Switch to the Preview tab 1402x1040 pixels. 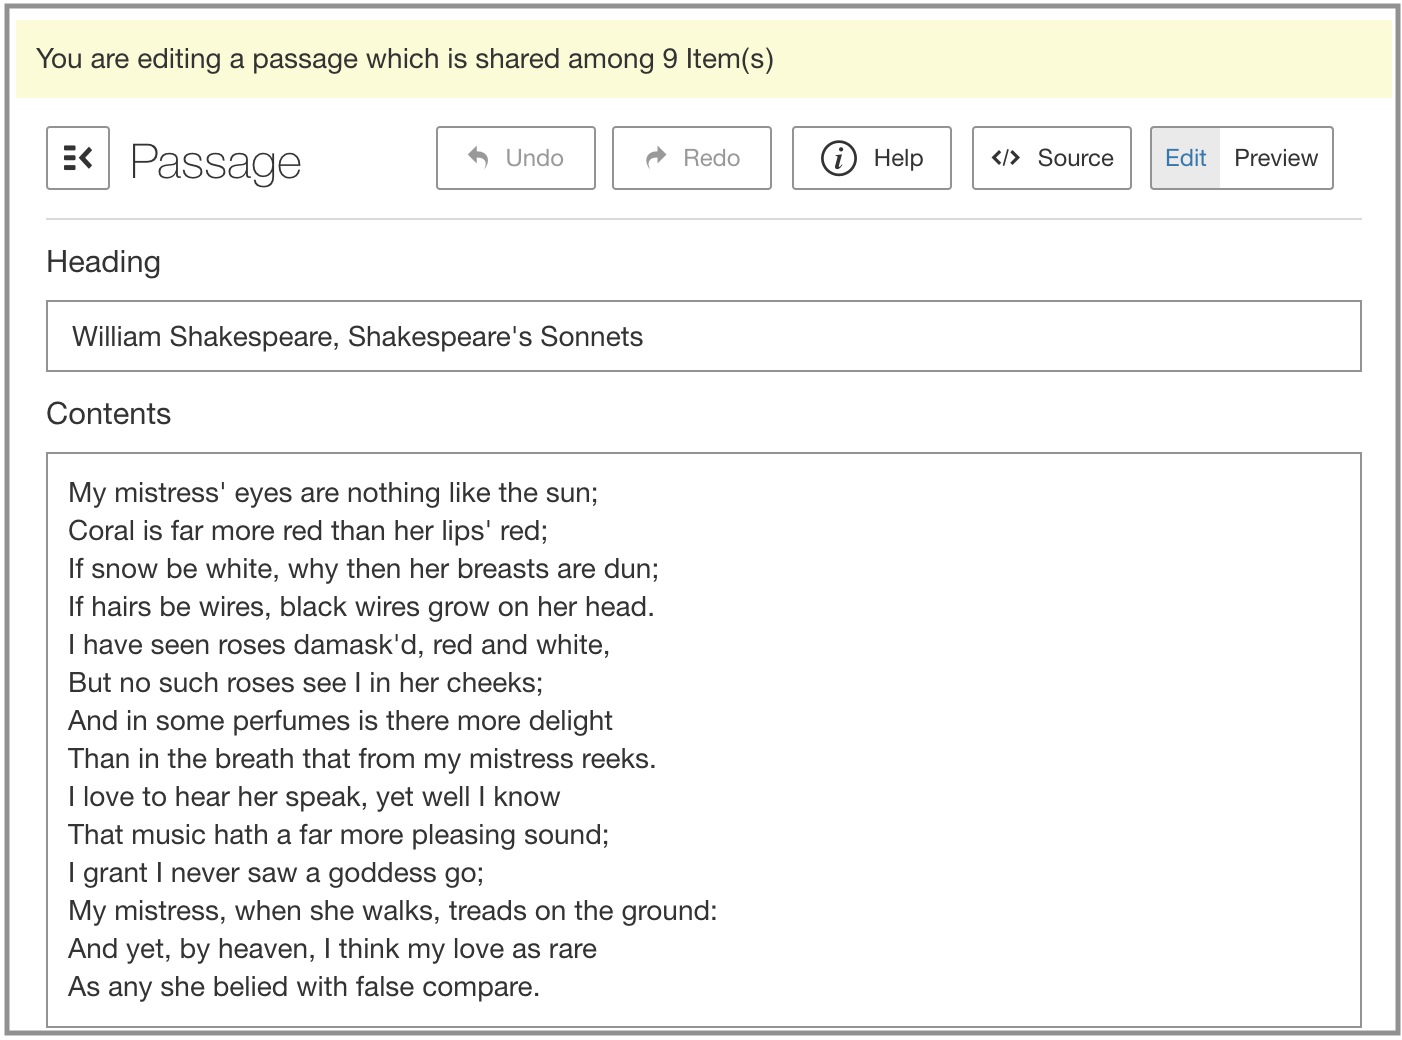1276,158
